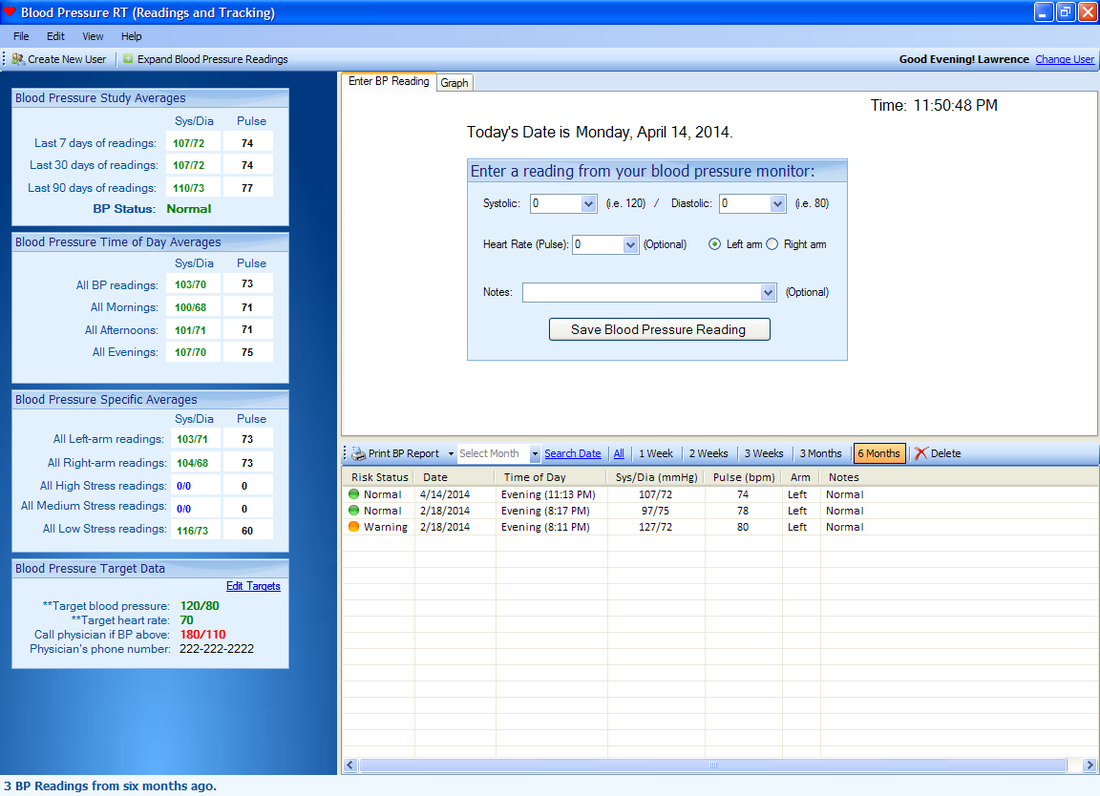Click the orange Warning status dot
The width and height of the screenshot is (1100, 796).
point(354,527)
